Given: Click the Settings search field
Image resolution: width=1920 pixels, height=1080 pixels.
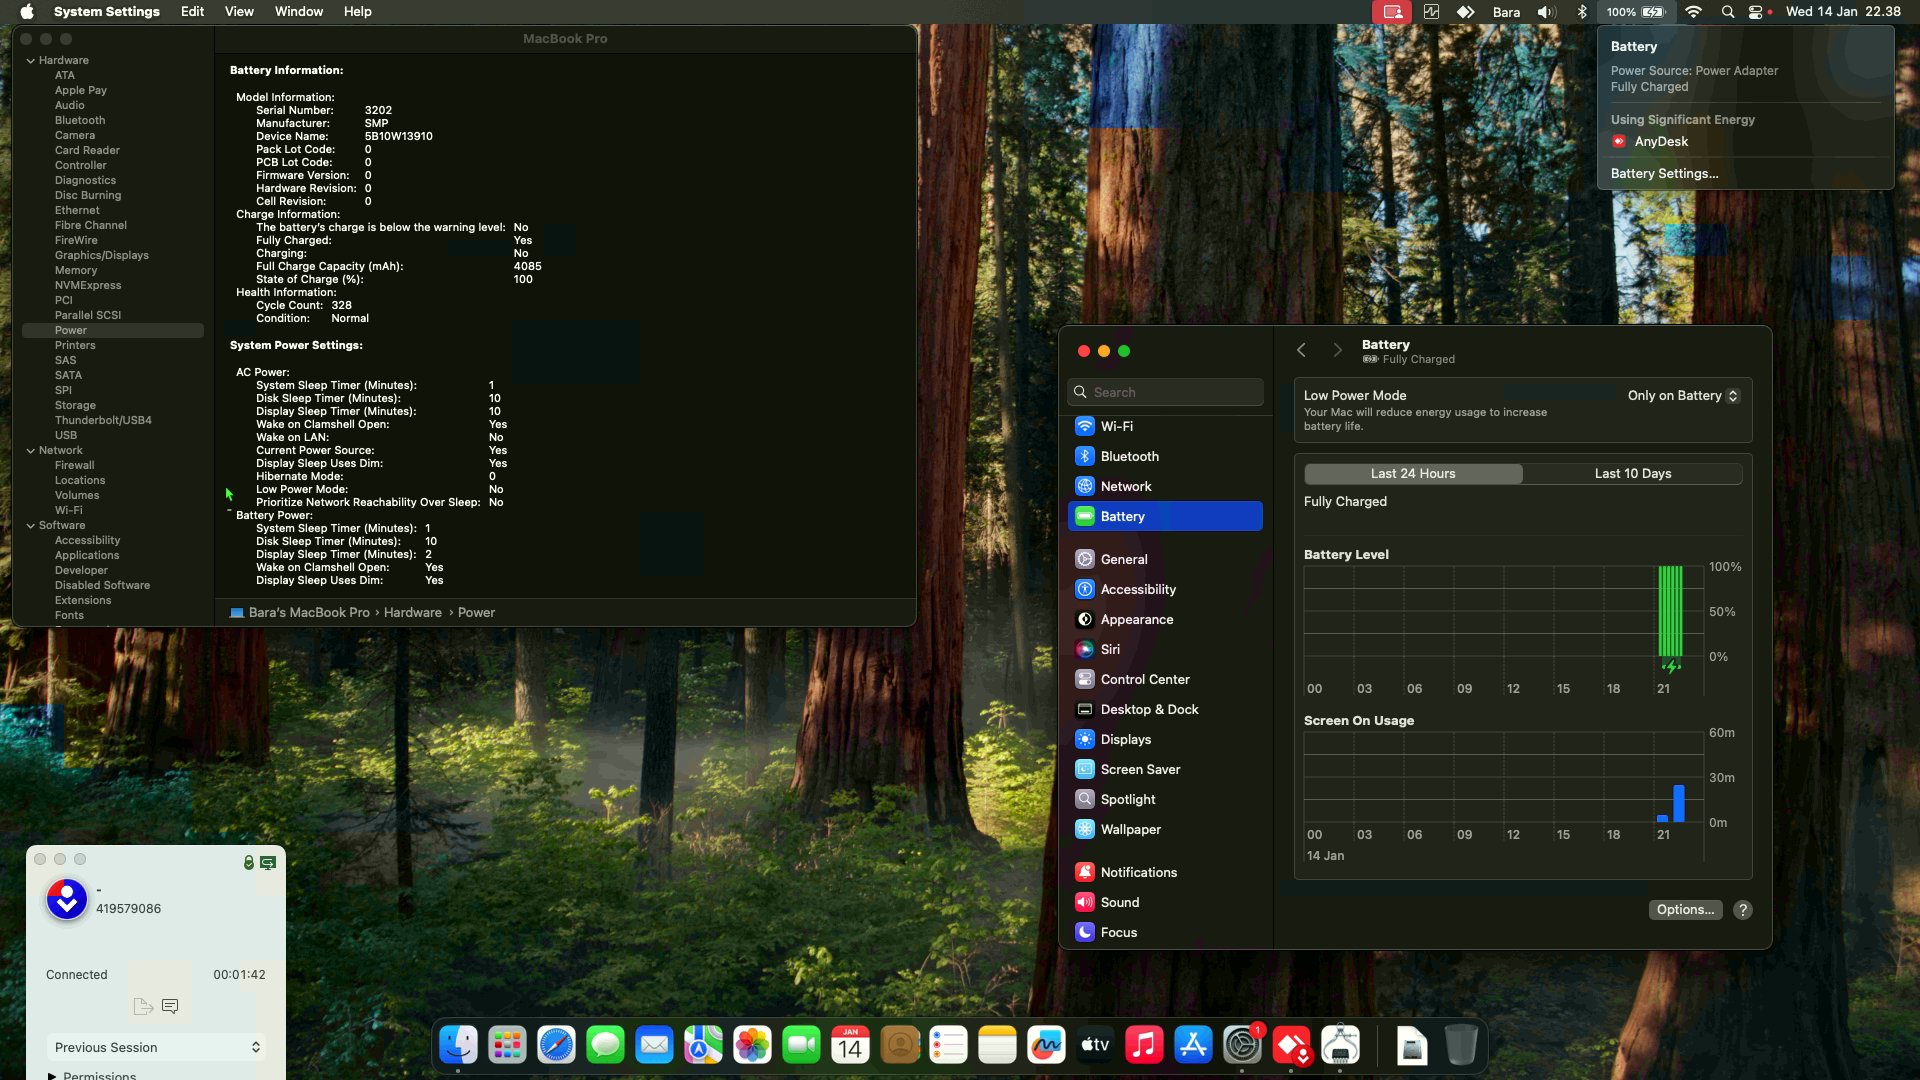Looking at the screenshot, I should (1166, 393).
